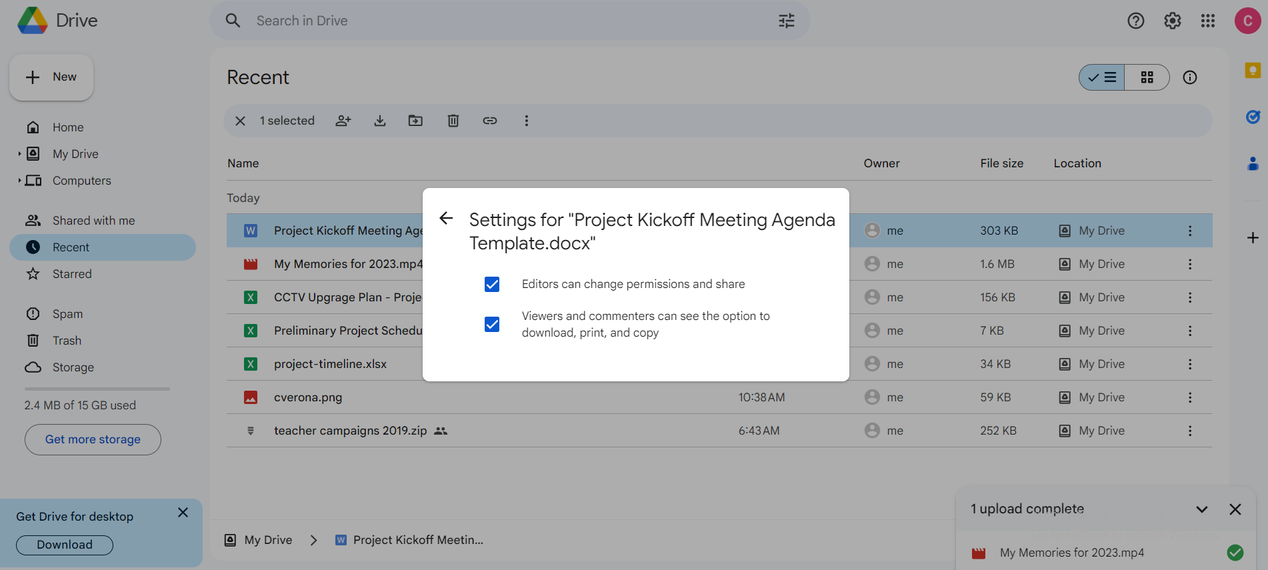This screenshot has width=1268, height=570.
Task: Open more options for Preliminary Project row
Action: tap(1190, 331)
